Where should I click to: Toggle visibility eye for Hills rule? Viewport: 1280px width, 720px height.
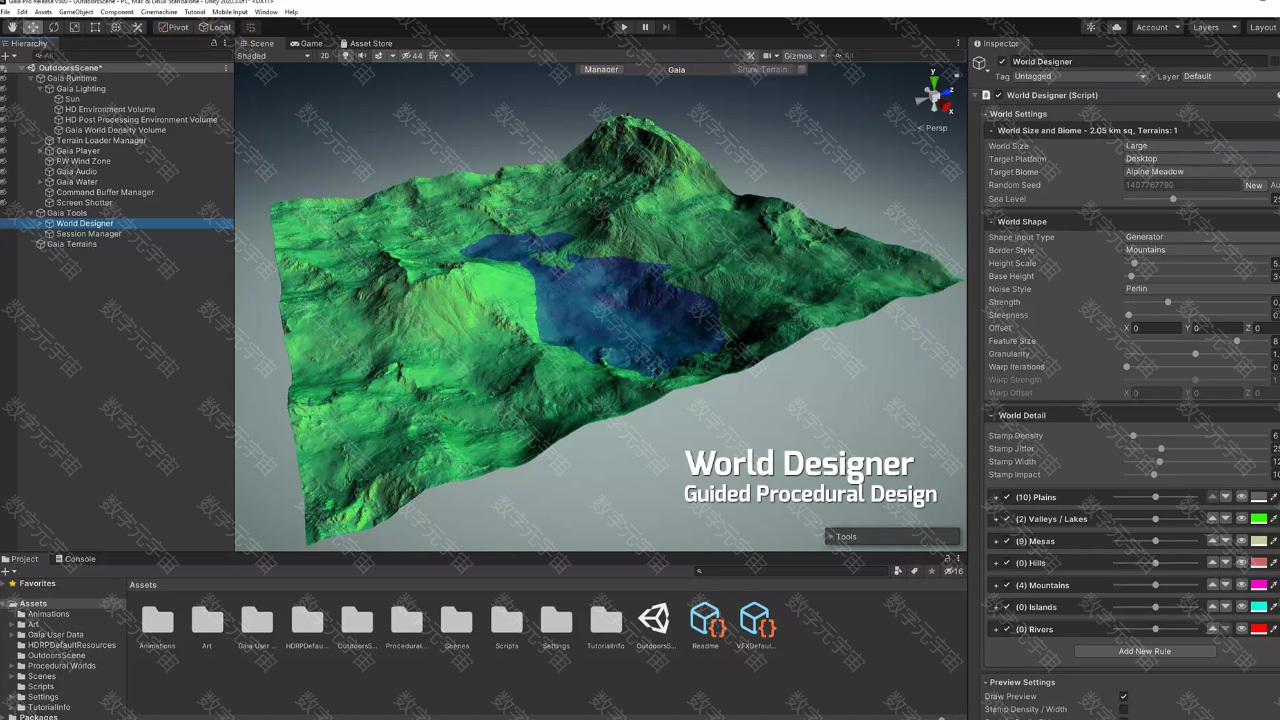(1242, 563)
